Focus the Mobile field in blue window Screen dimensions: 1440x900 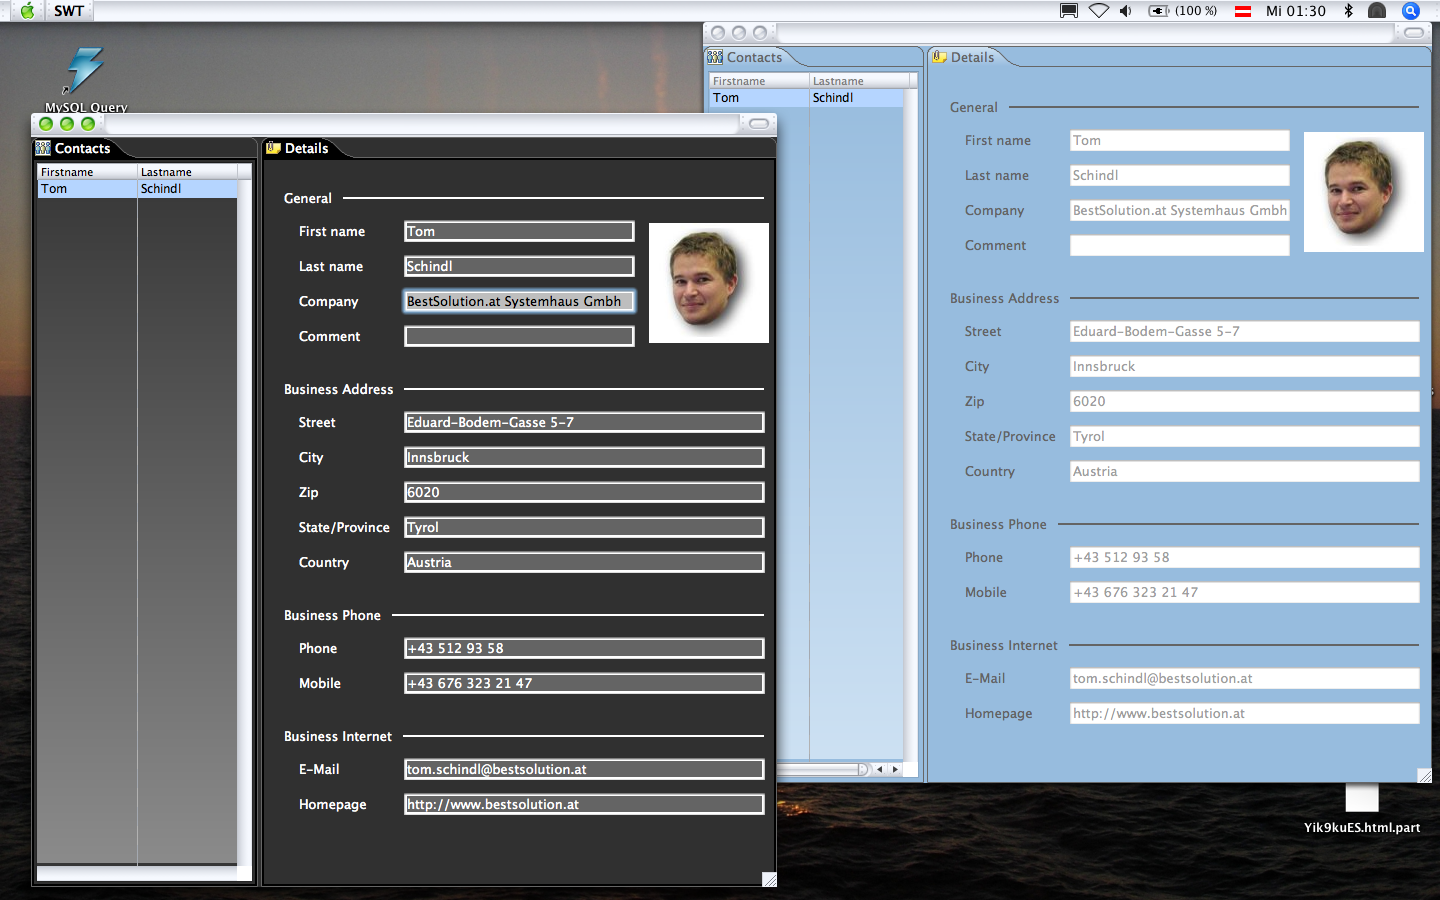(x=1245, y=593)
